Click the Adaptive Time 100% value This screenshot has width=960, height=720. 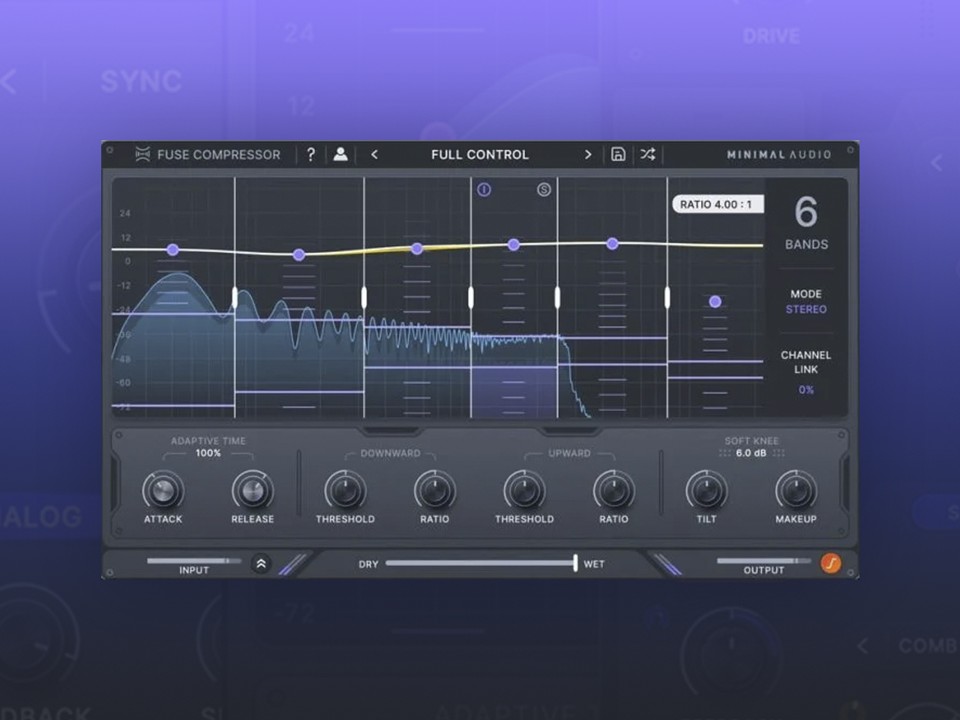coord(208,454)
